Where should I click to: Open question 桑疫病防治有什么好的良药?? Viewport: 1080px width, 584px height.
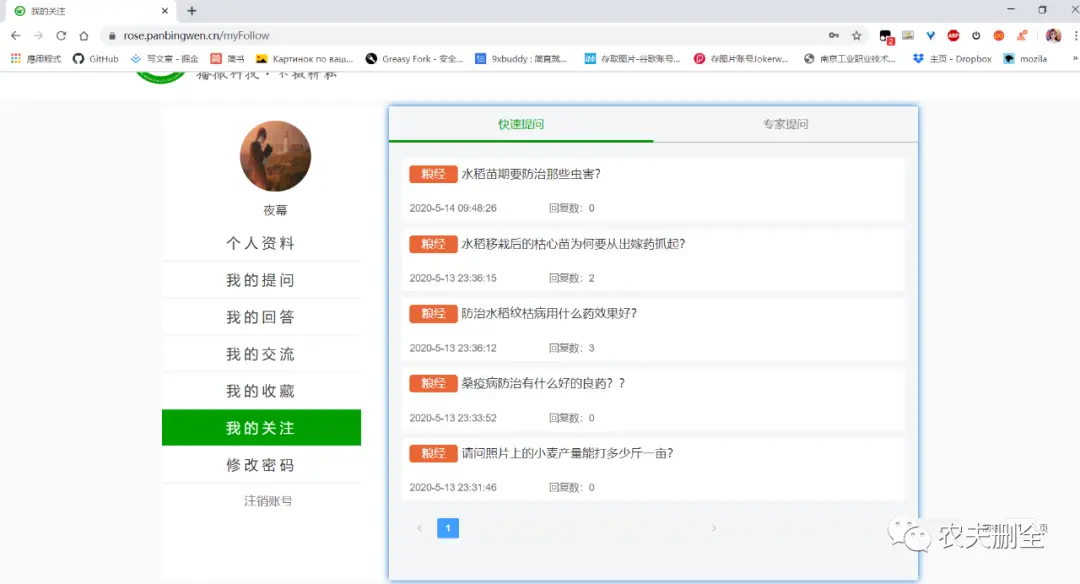(543, 384)
